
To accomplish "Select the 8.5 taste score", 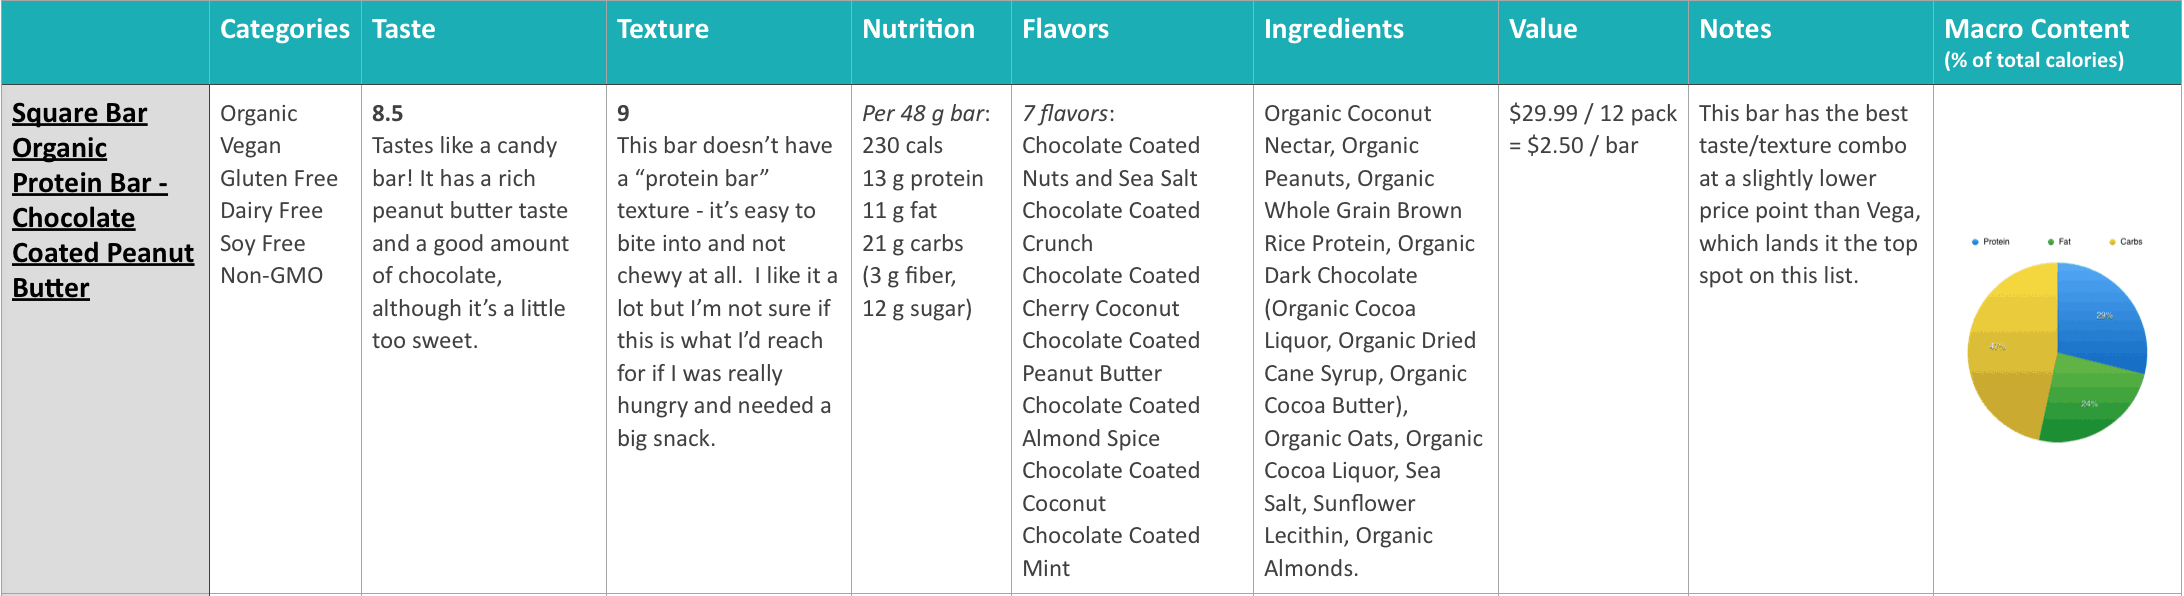I will (388, 114).
